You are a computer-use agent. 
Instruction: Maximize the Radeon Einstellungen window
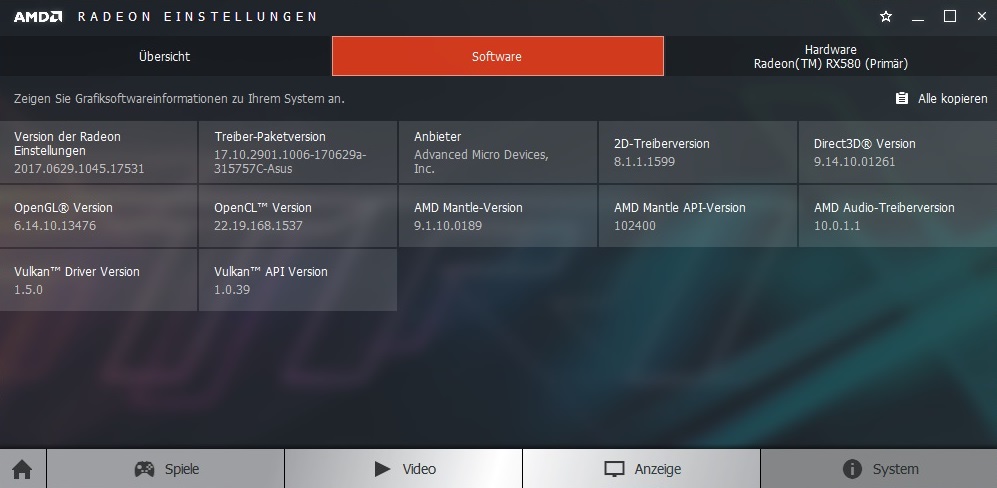pos(950,17)
